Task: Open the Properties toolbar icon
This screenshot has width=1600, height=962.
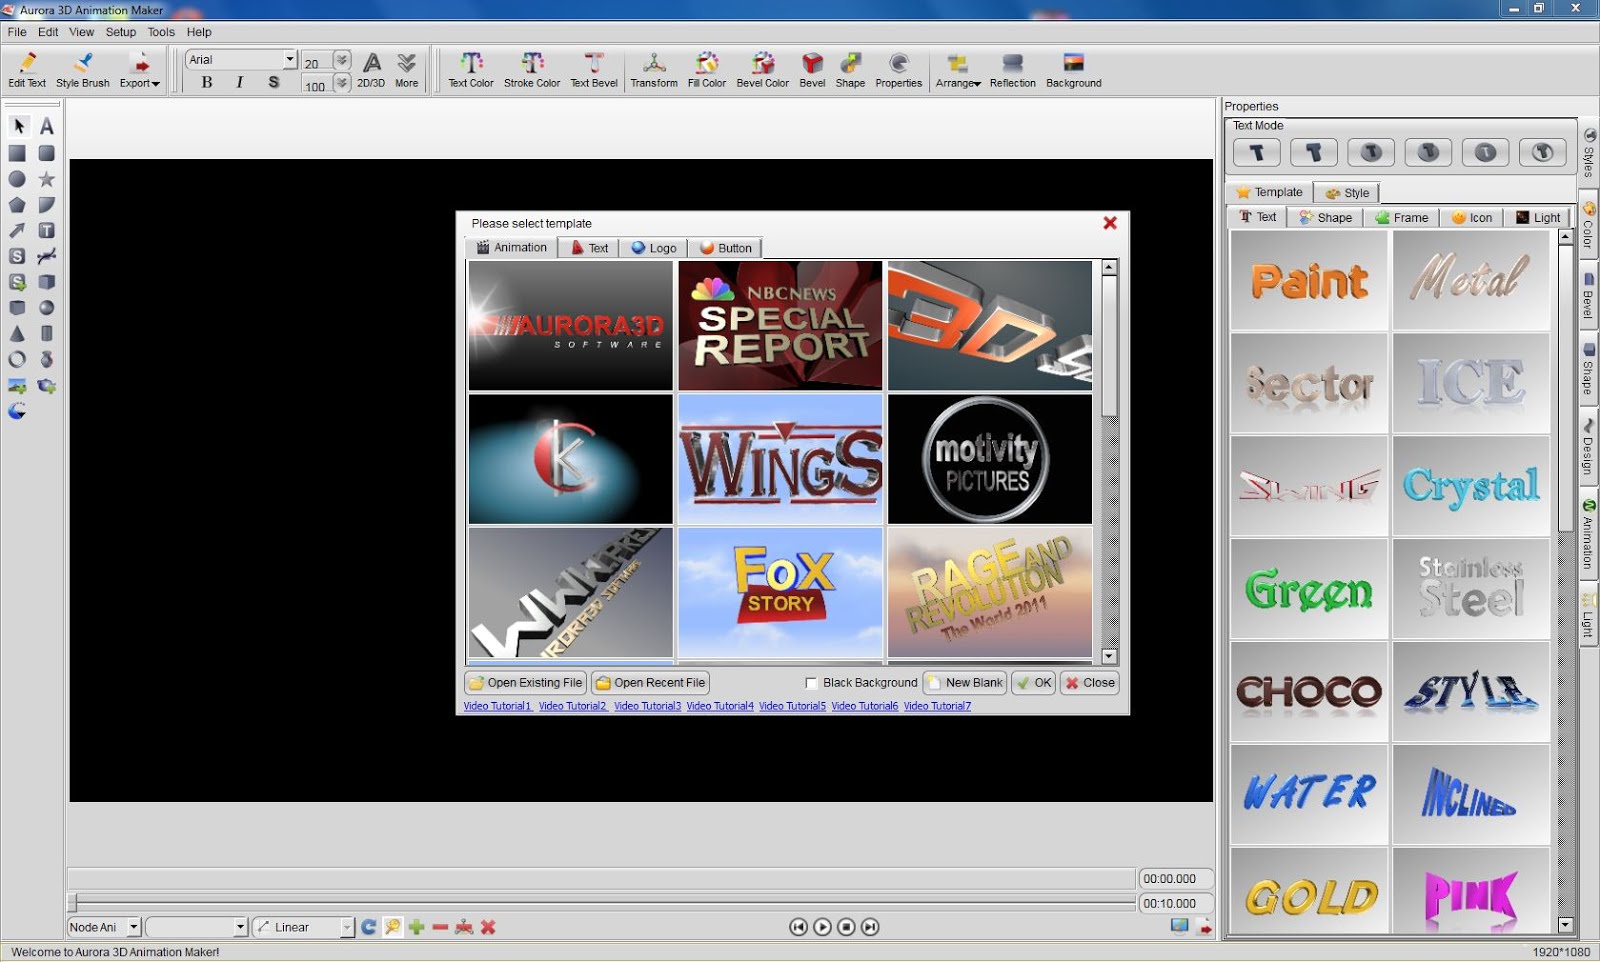Action: [899, 70]
